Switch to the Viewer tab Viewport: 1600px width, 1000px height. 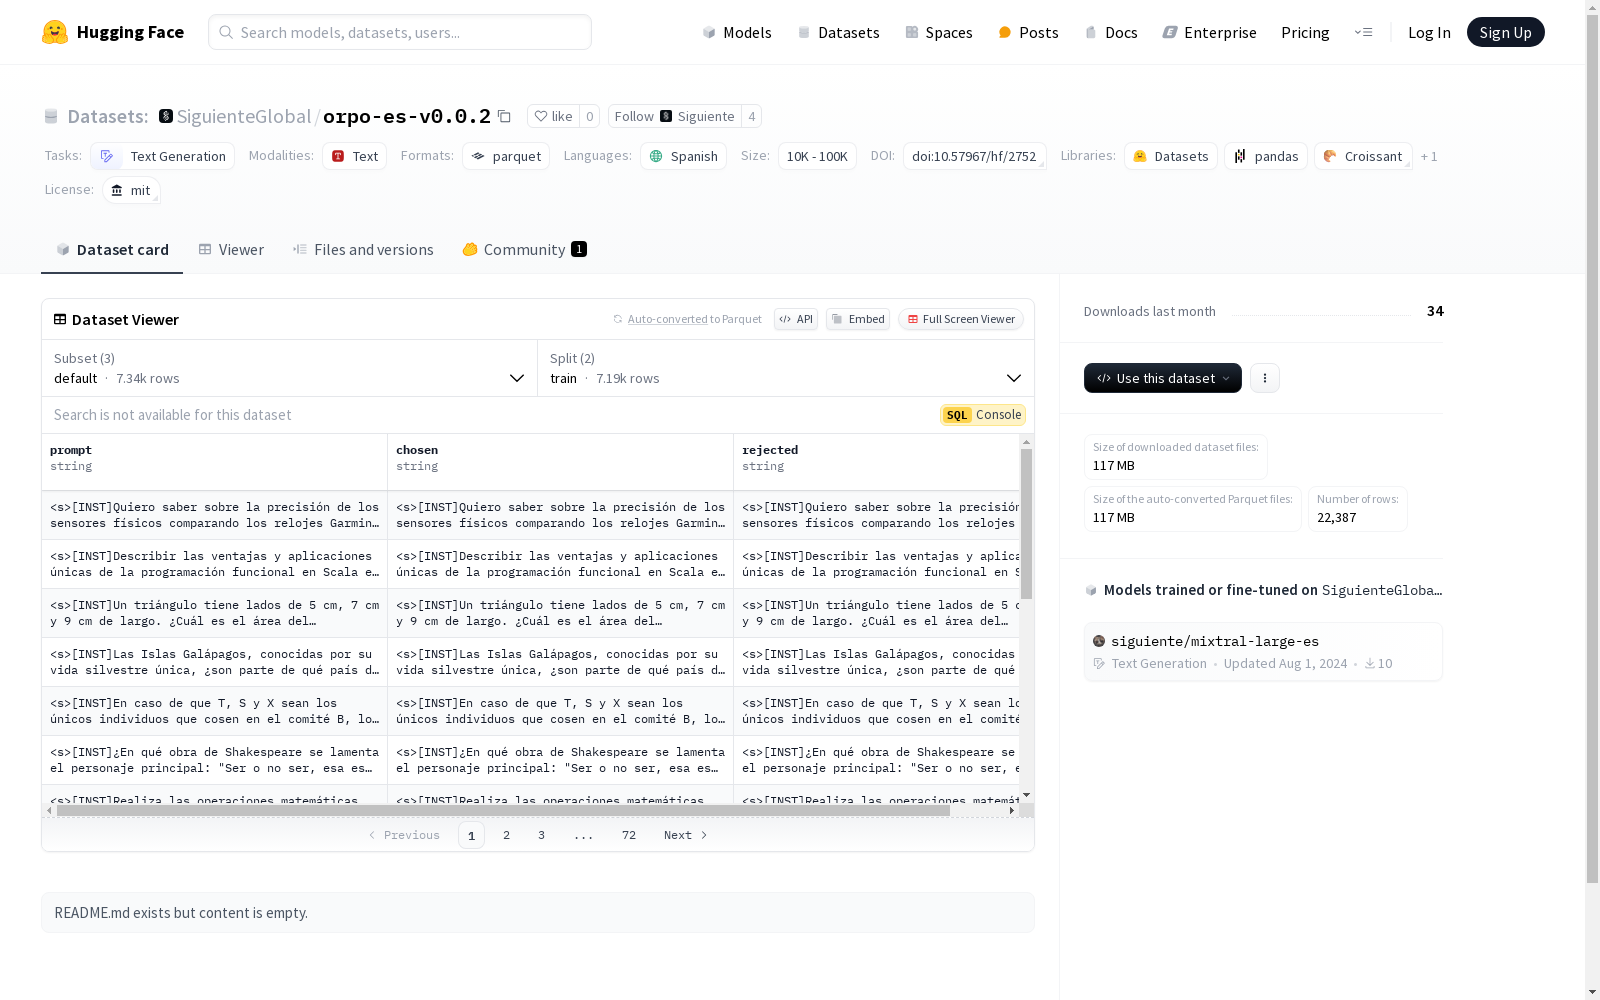tap(231, 250)
